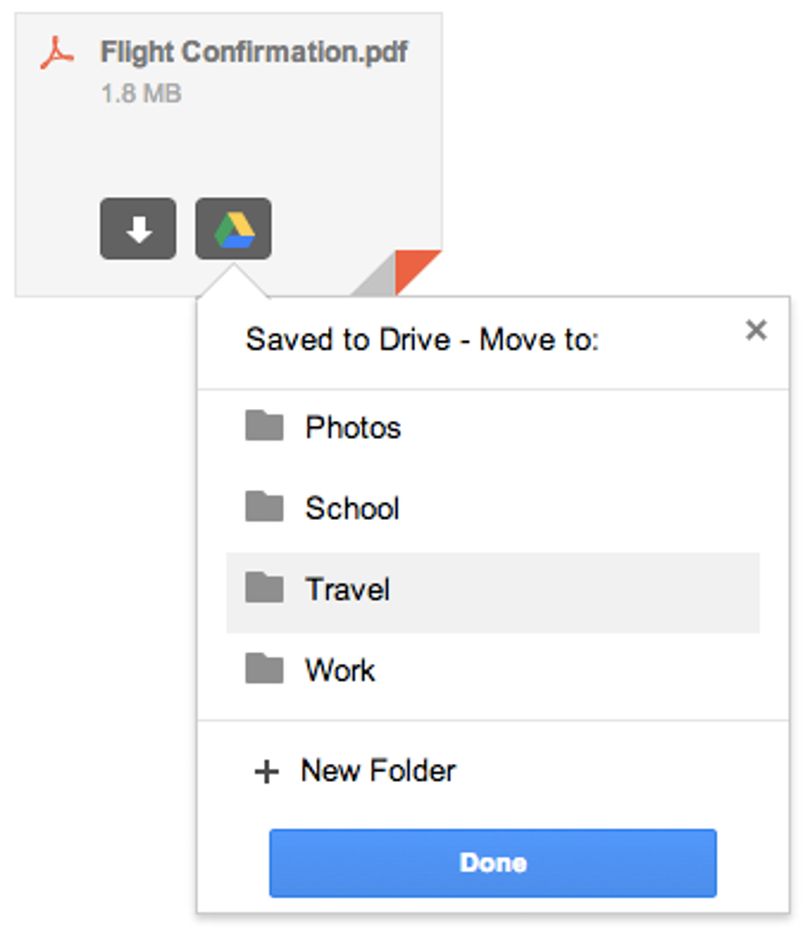This screenshot has width=810, height=936.
Task: Close the Move to popup
Action: (x=756, y=330)
